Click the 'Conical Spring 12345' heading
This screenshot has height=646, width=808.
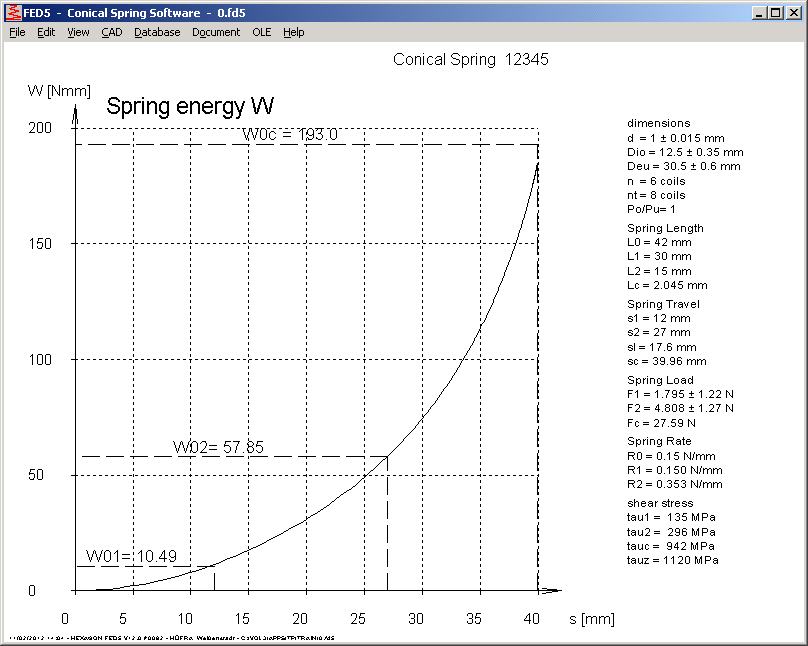pyautogui.click(x=470, y=59)
